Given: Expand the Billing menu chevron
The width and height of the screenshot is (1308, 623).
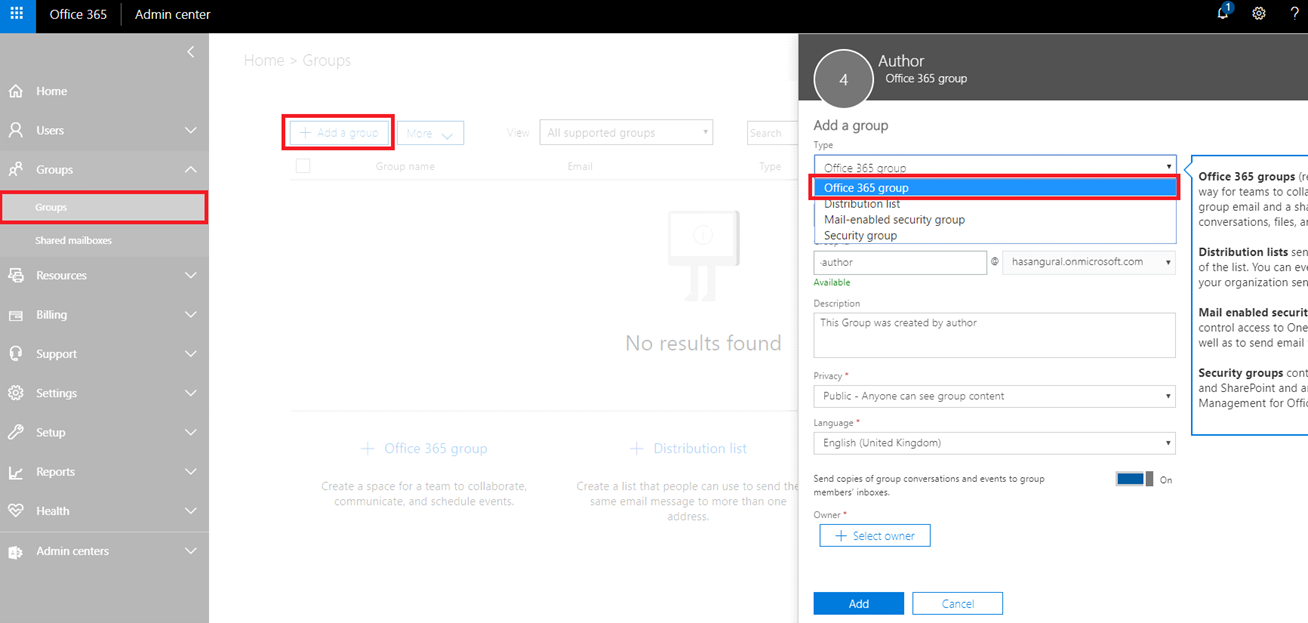Looking at the screenshot, I should click(x=191, y=315).
